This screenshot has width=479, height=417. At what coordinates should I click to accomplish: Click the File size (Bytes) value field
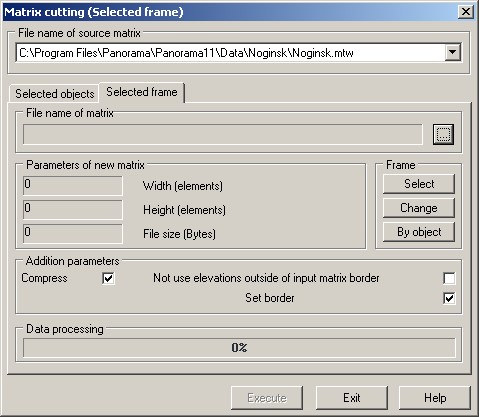(x=73, y=234)
